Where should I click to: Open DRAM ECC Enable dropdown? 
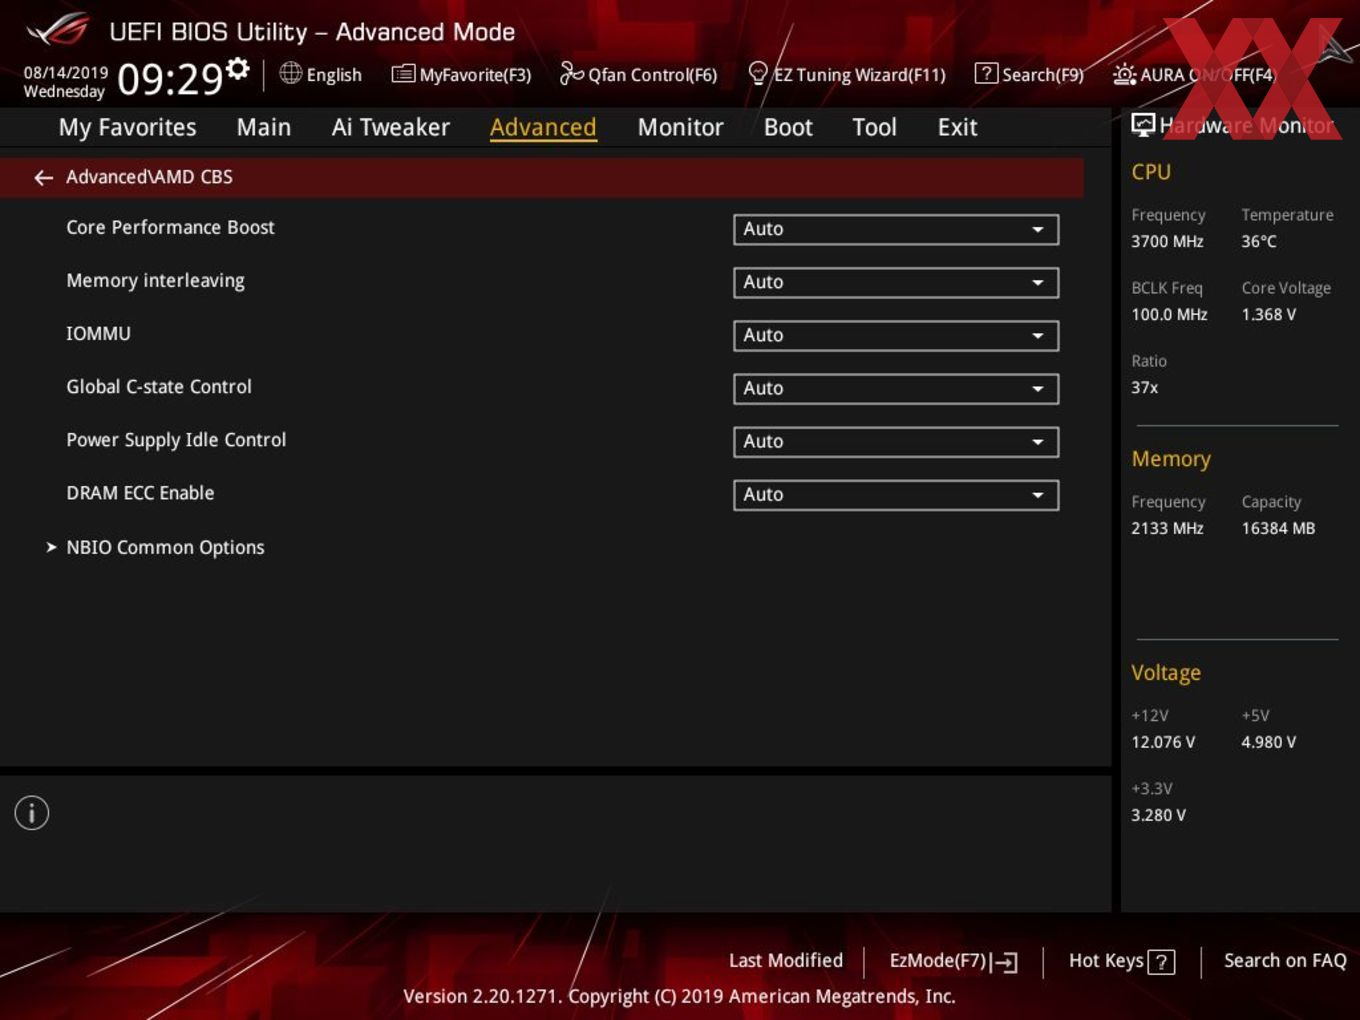[x=896, y=495]
